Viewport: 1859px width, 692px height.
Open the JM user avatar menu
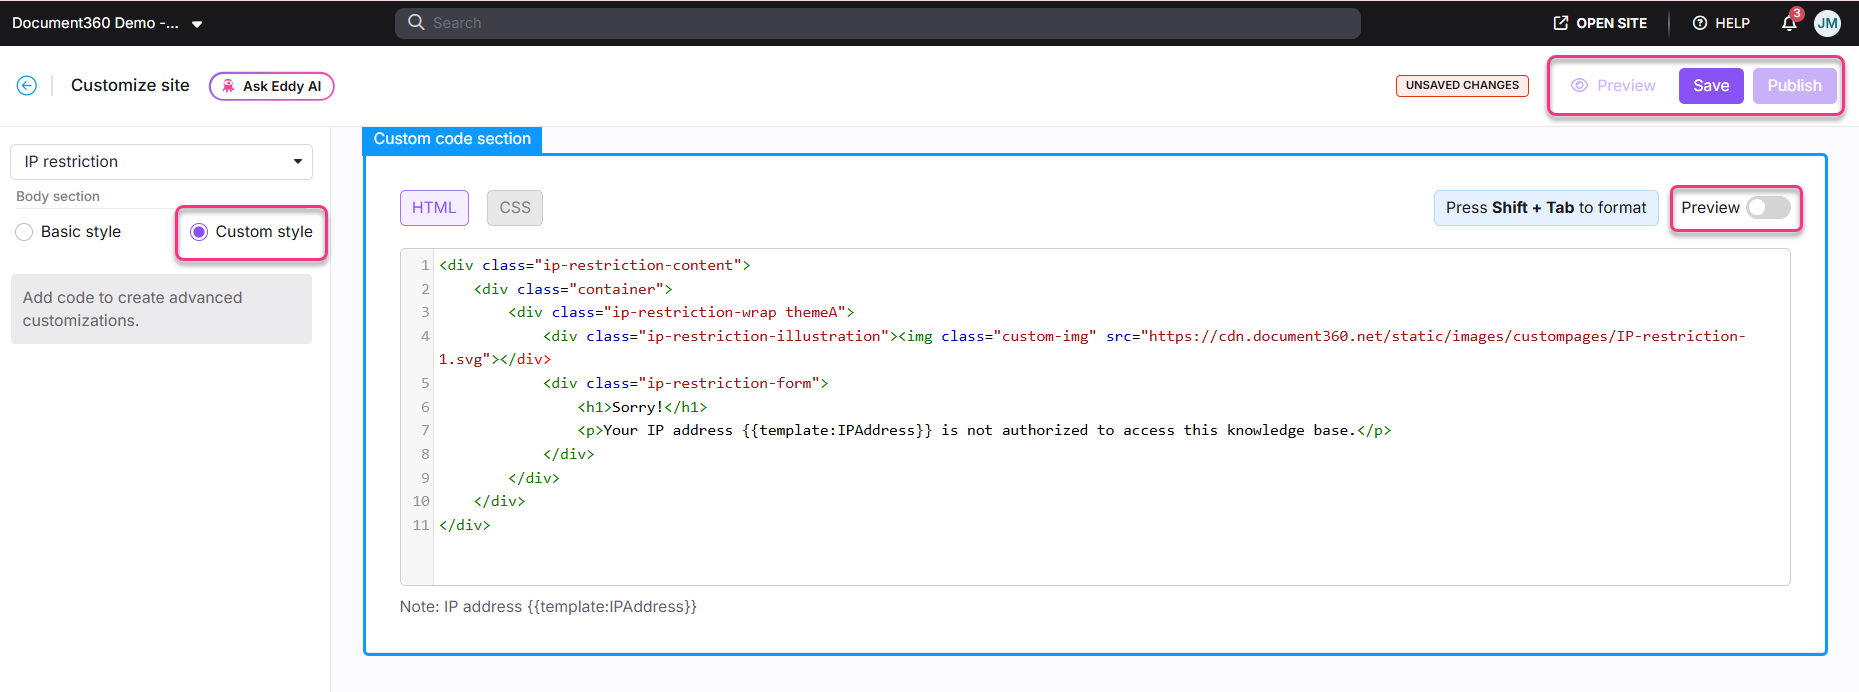pyautogui.click(x=1827, y=23)
